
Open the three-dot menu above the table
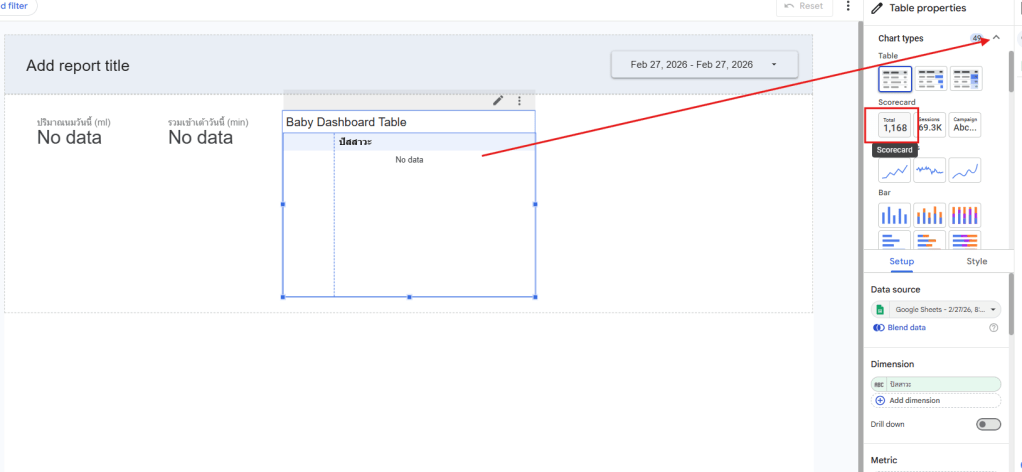pyautogui.click(x=519, y=100)
